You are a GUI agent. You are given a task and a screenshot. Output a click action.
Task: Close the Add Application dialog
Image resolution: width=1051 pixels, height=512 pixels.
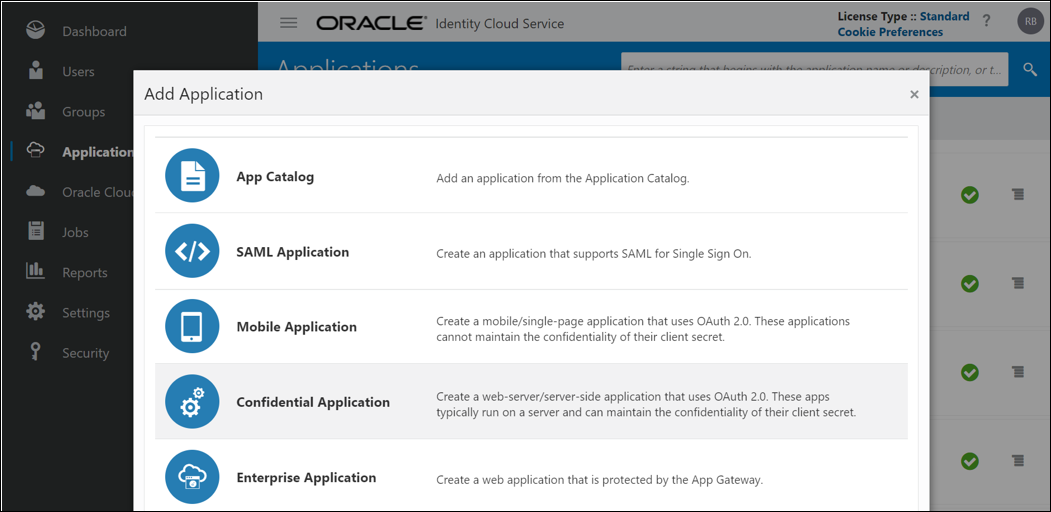point(914,94)
